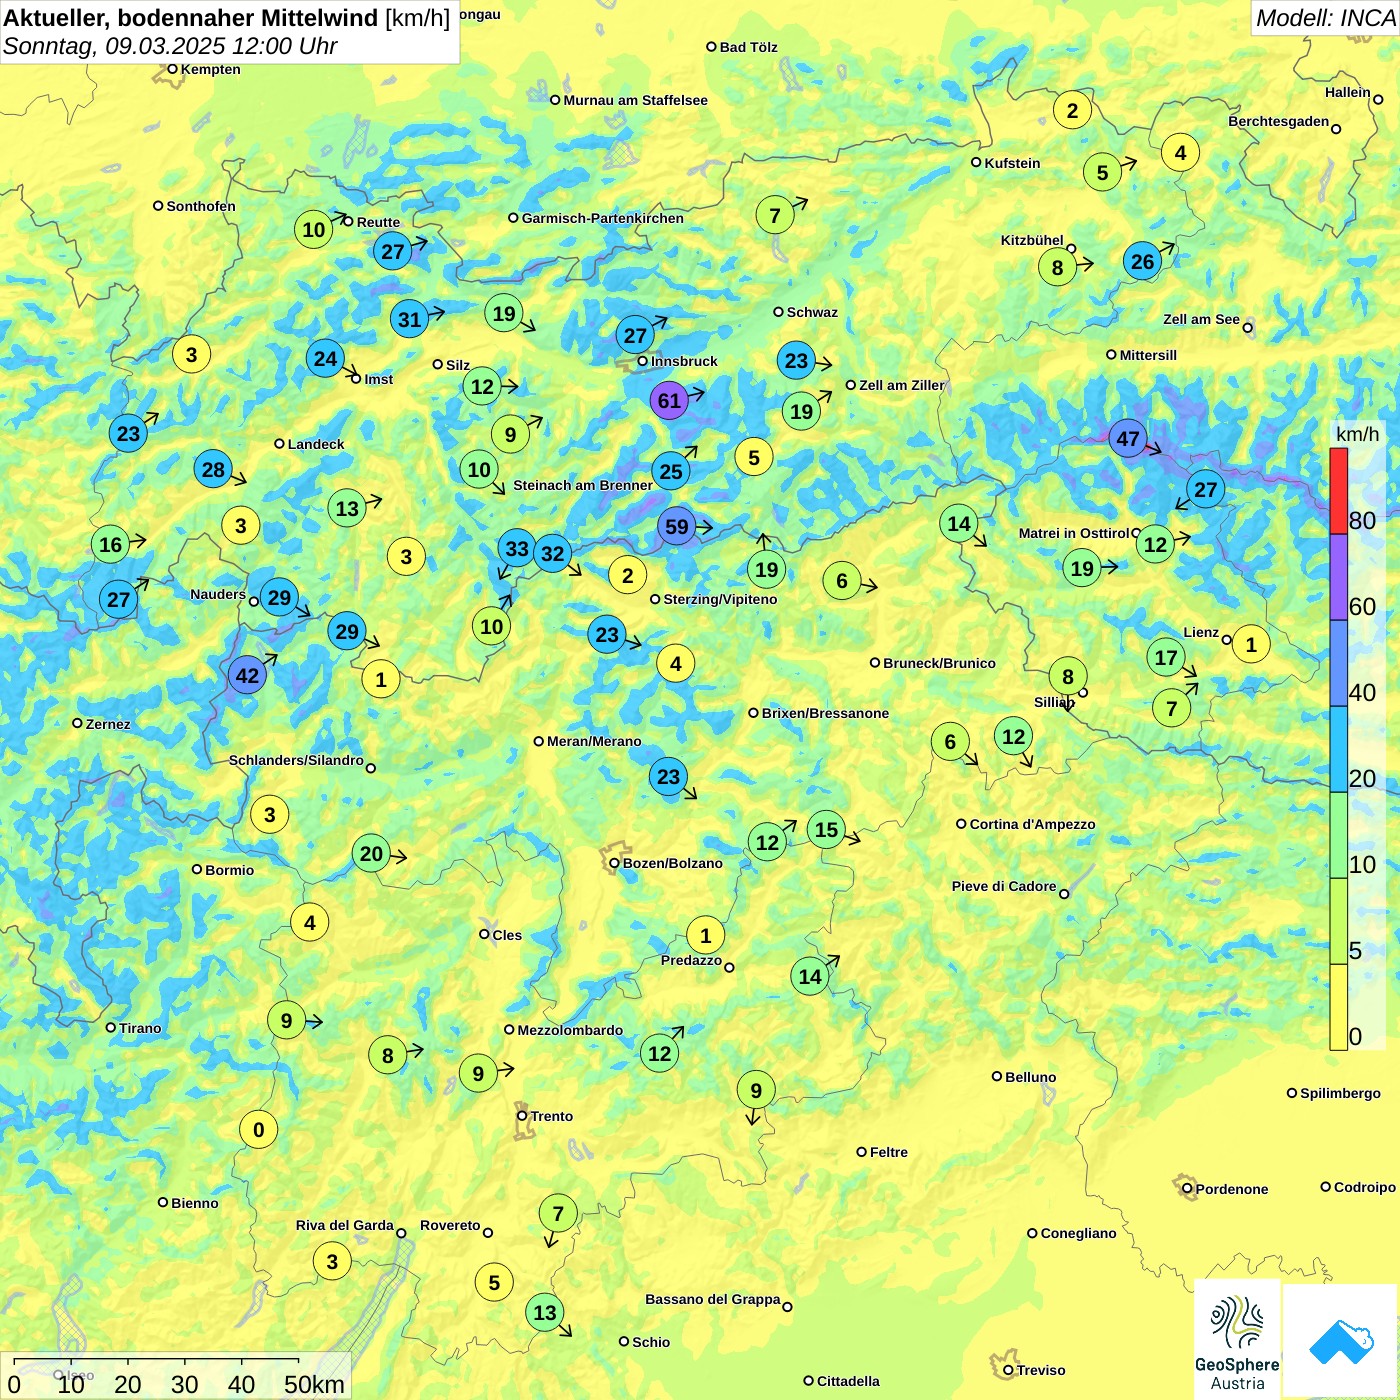The width and height of the screenshot is (1400, 1400).
Task: Select the 17 km/h marker near Lienz
Action: (x=1166, y=658)
